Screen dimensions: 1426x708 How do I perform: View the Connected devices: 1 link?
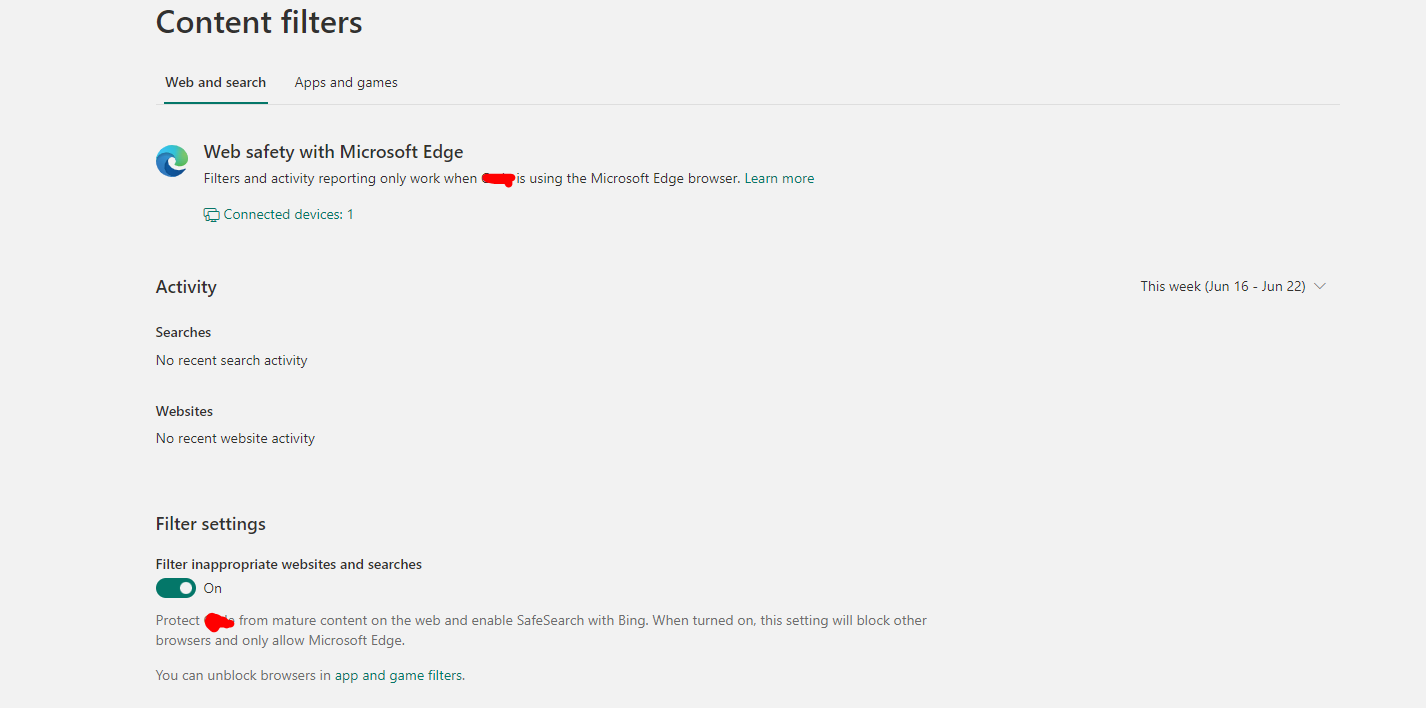coord(279,215)
